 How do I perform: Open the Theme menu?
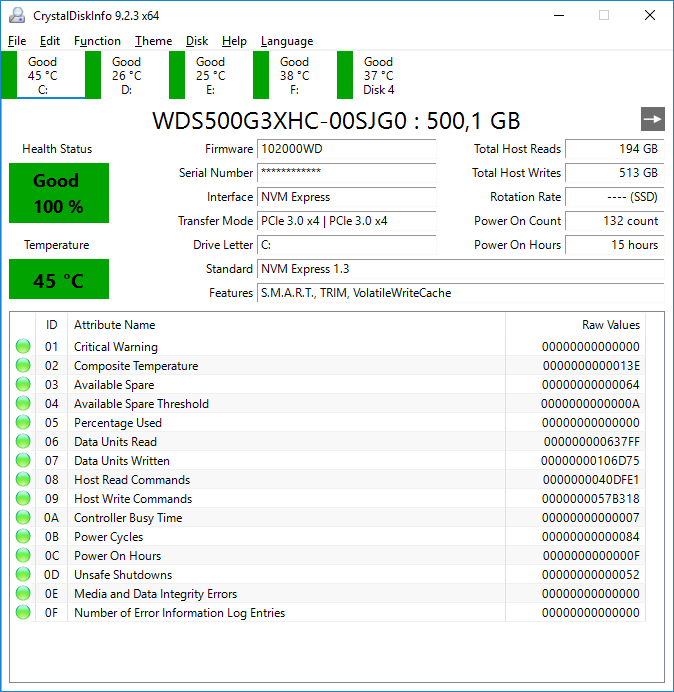153,41
